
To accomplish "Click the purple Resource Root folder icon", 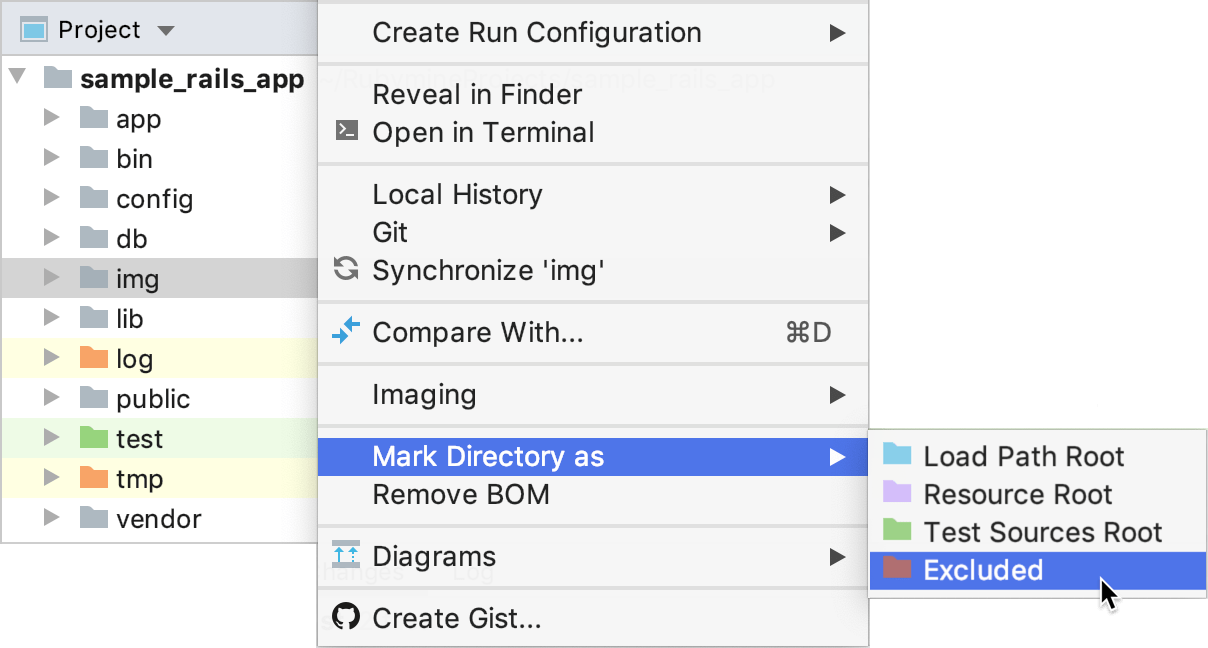I will click(897, 493).
